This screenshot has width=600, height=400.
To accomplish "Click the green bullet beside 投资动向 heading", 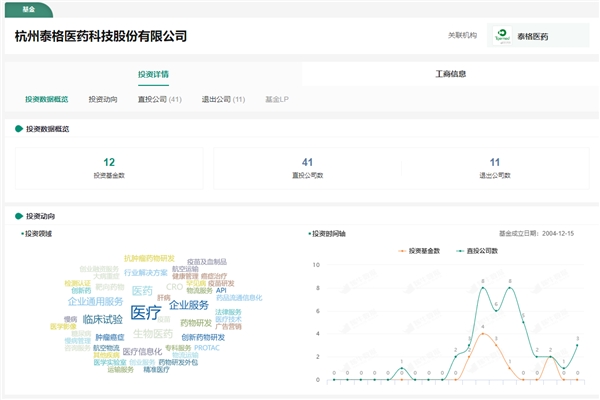I will click(19, 216).
